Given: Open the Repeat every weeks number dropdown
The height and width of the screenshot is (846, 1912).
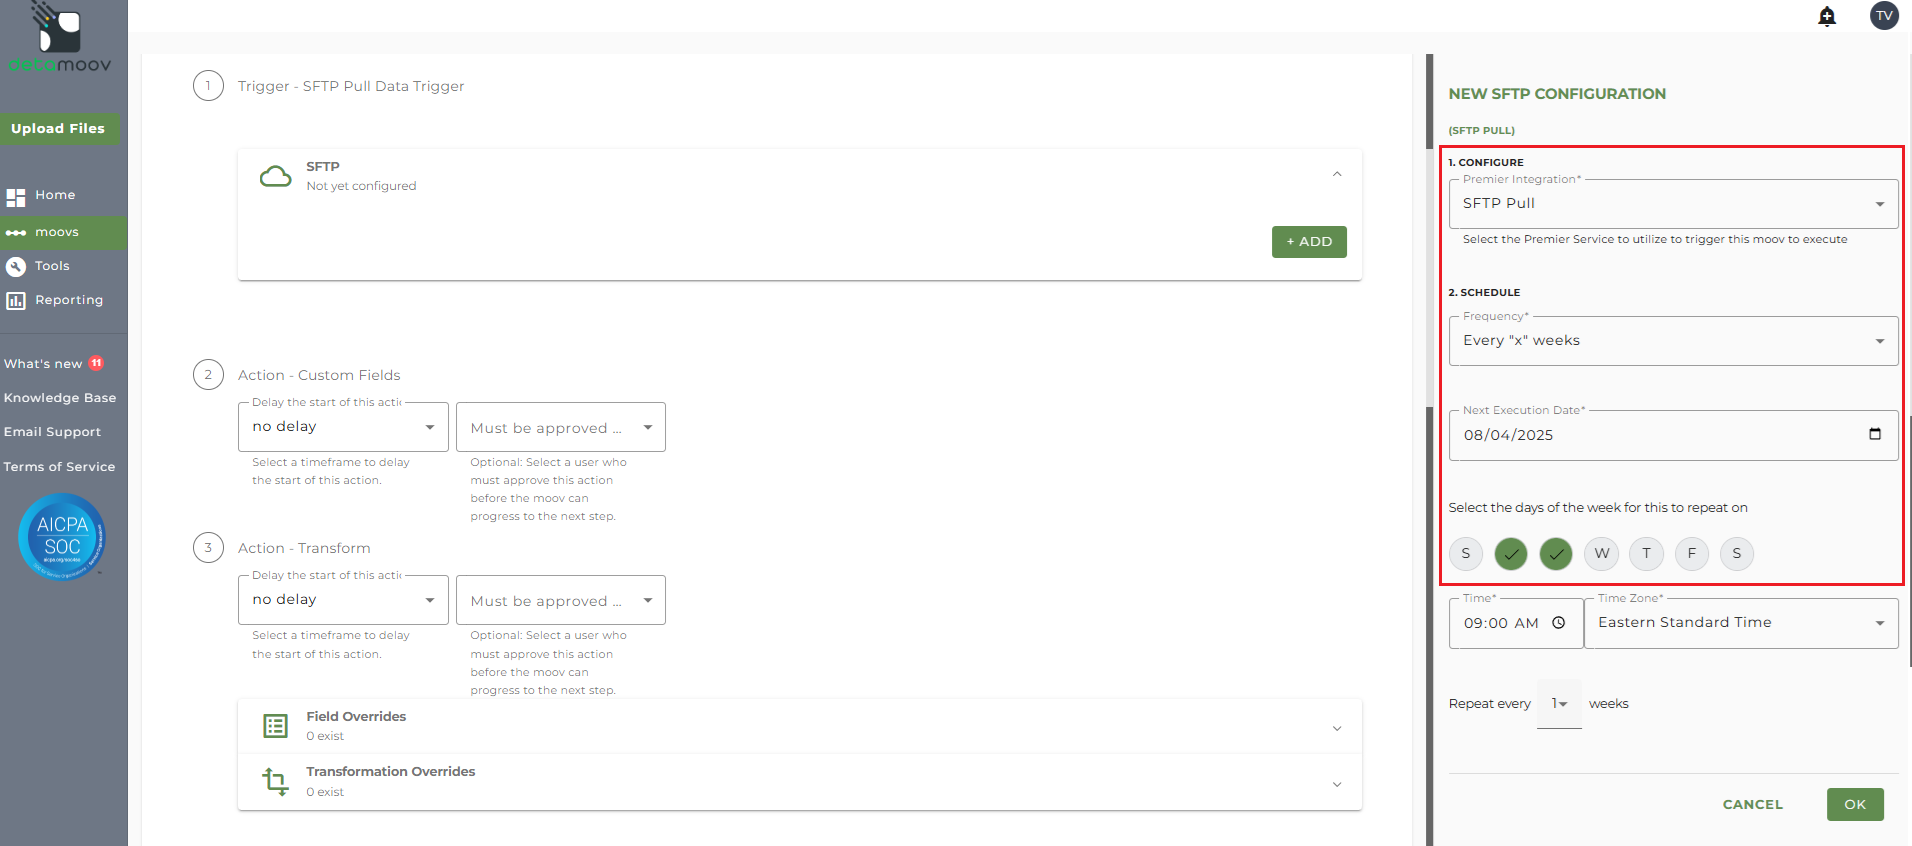Looking at the screenshot, I should [1559, 704].
